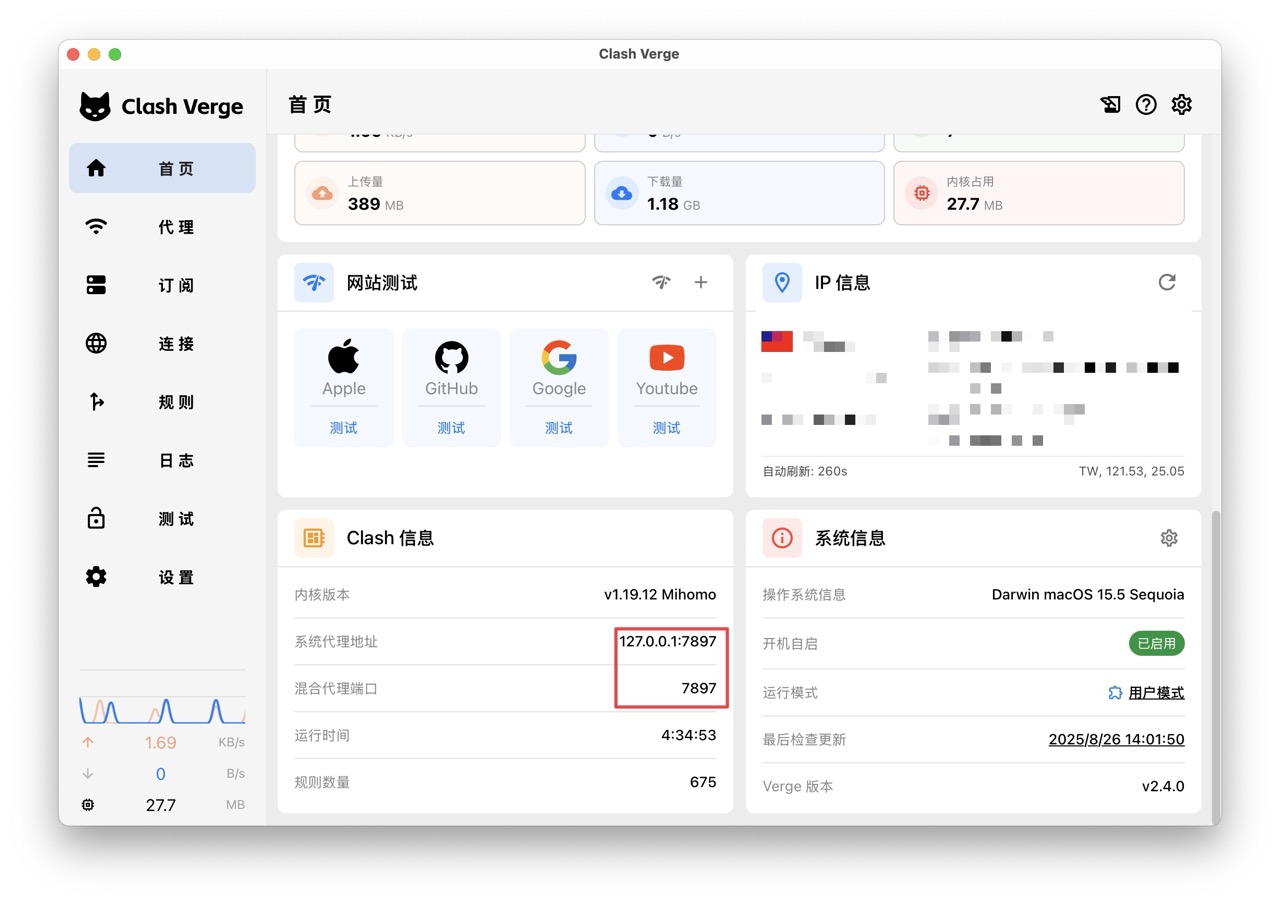1280x903 pixels.
Task: Click the 运行时间 value 4:34:53
Action: 689,735
